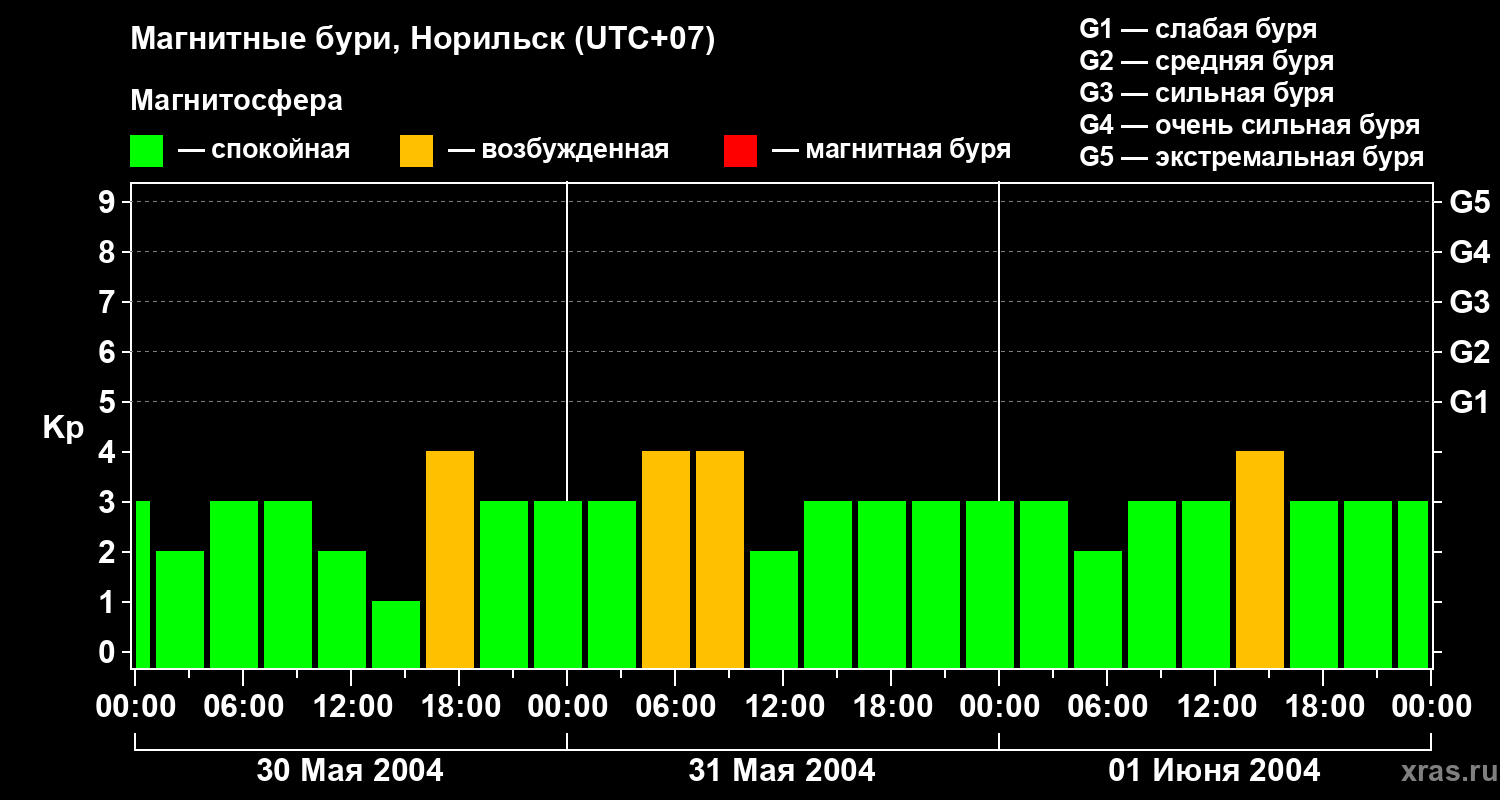Select the 'G3 — сильная буря' legend line
This screenshot has width=1500, height=800.
pos(1206,93)
